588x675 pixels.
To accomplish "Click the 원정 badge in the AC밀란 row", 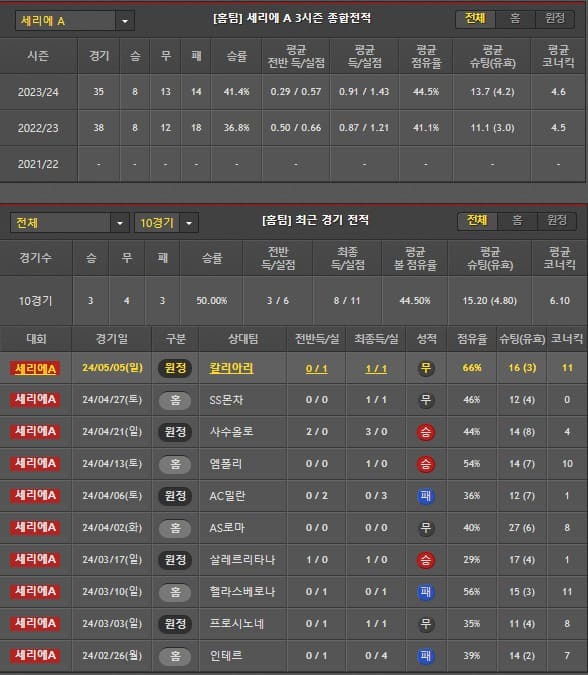I will [x=175, y=496].
